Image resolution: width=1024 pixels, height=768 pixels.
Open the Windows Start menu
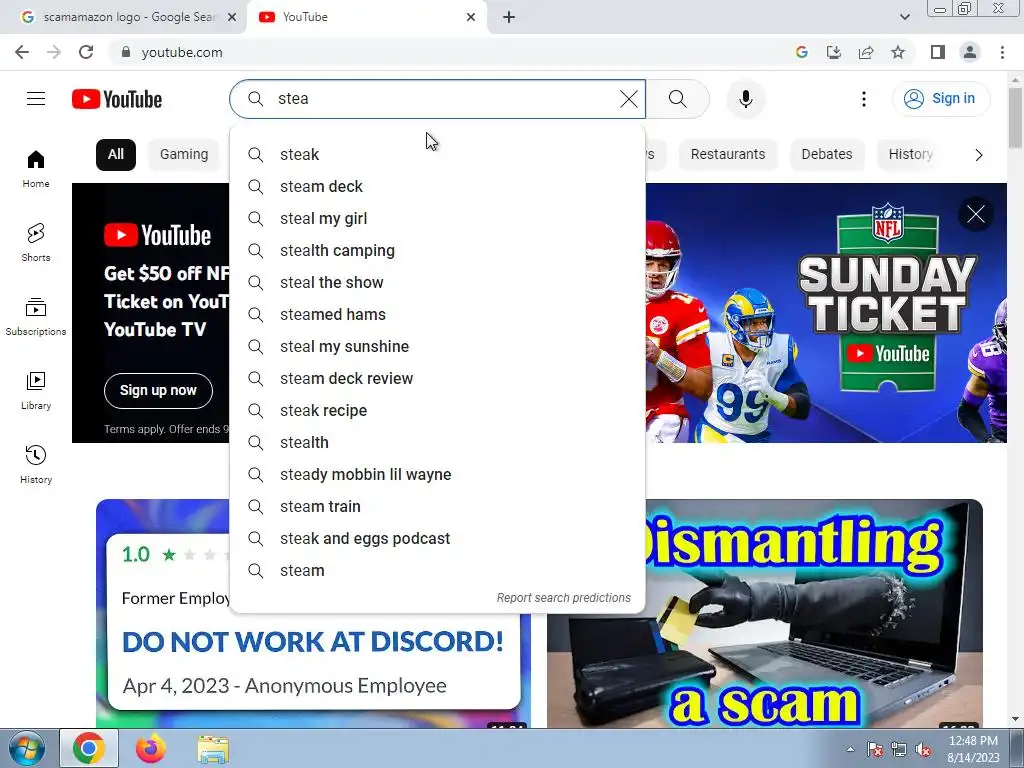27,748
